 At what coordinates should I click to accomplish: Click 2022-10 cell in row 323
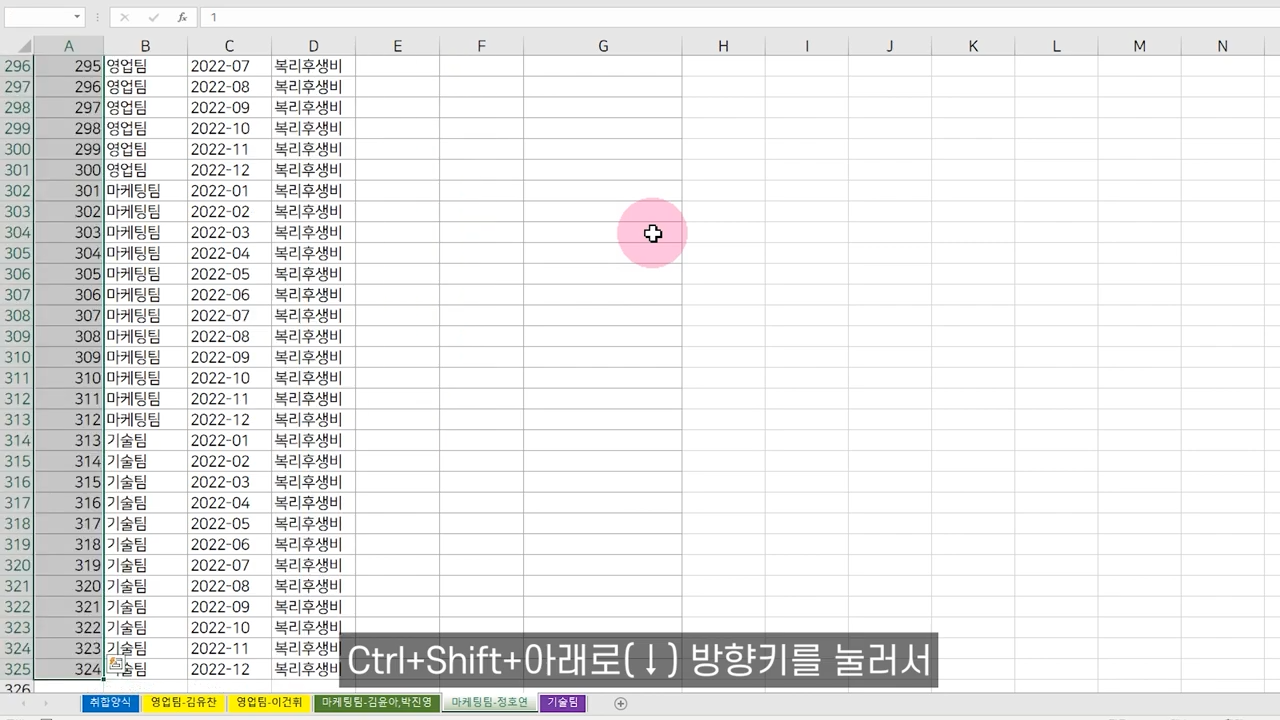(x=229, y=628)
